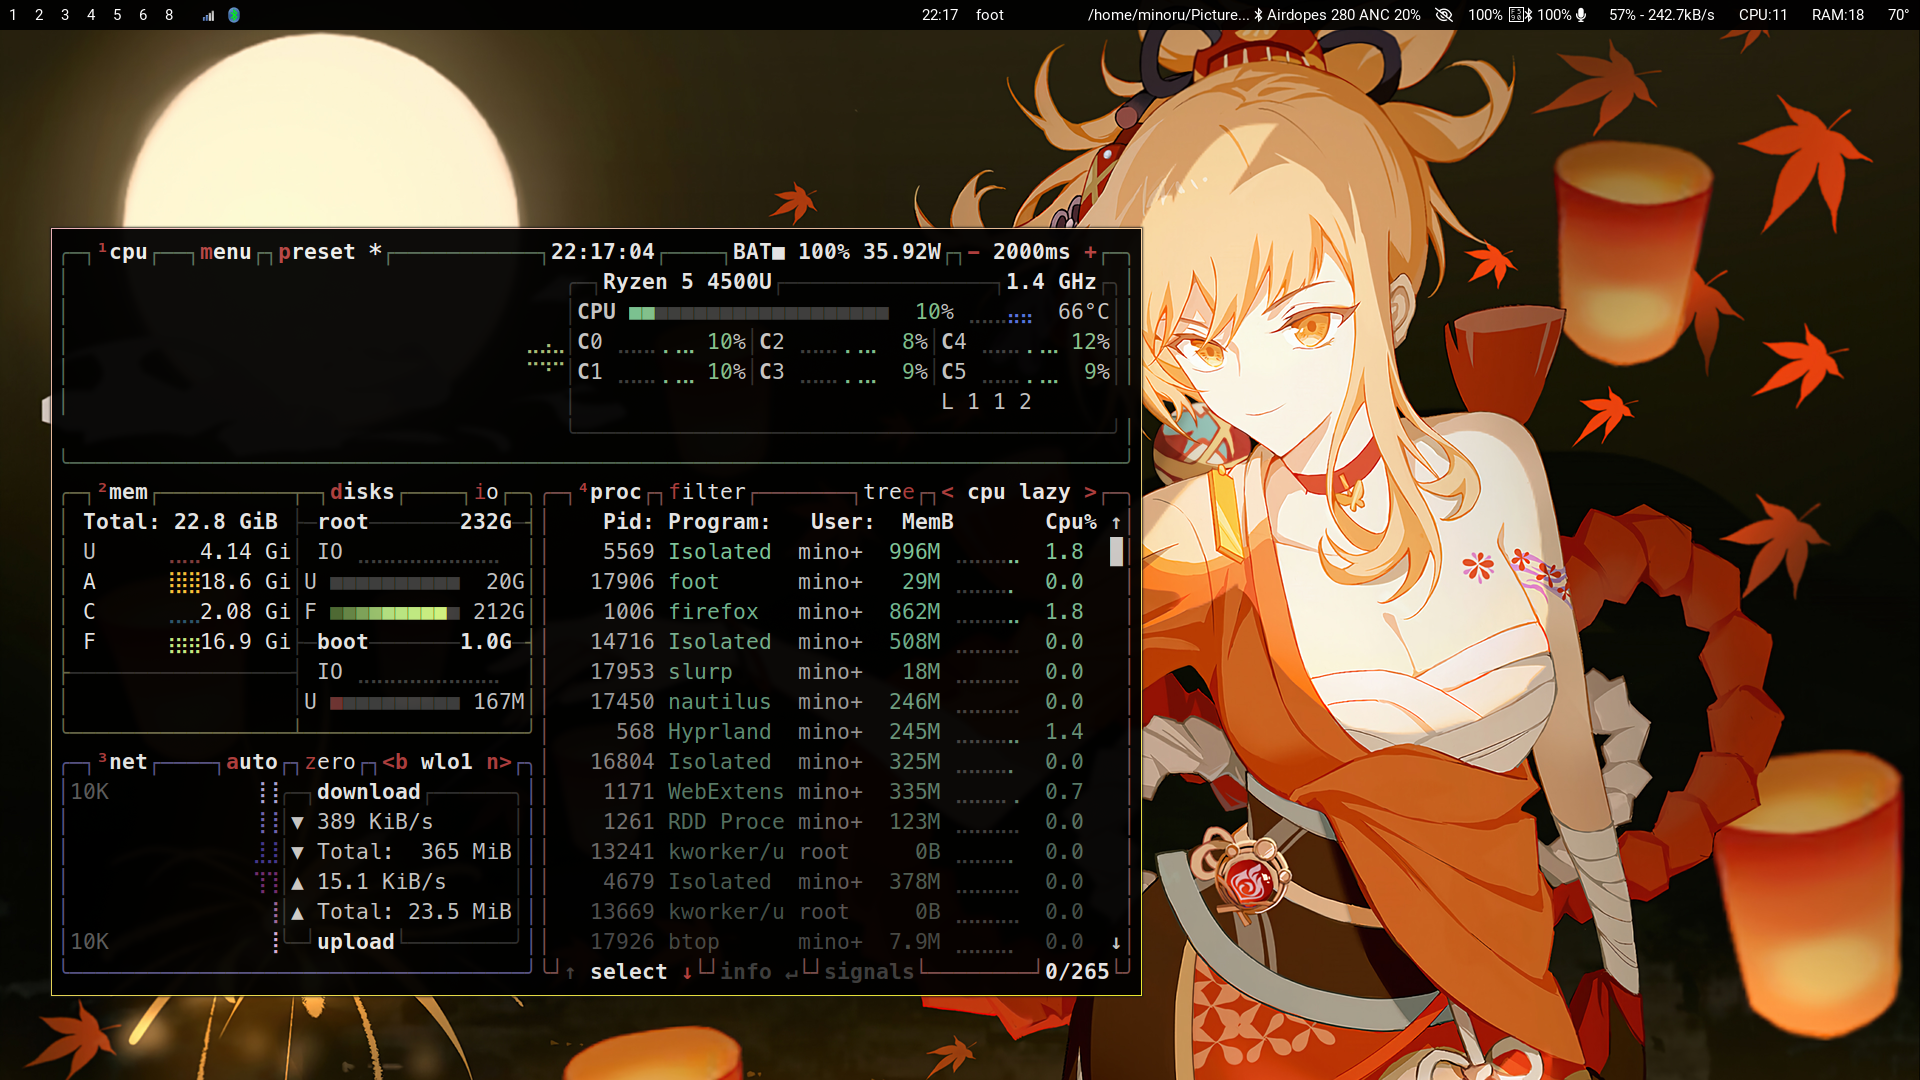Open the btop menu
This screenshot has width=1920, height=1080.
click(225, 252)
